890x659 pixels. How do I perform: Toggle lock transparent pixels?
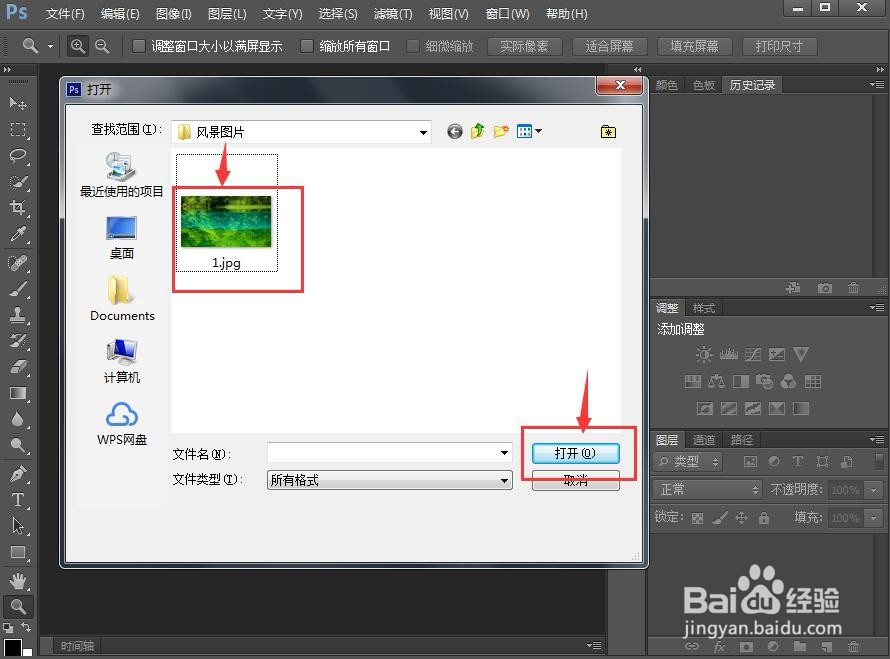pyautogui.click(x=698, y=518)
